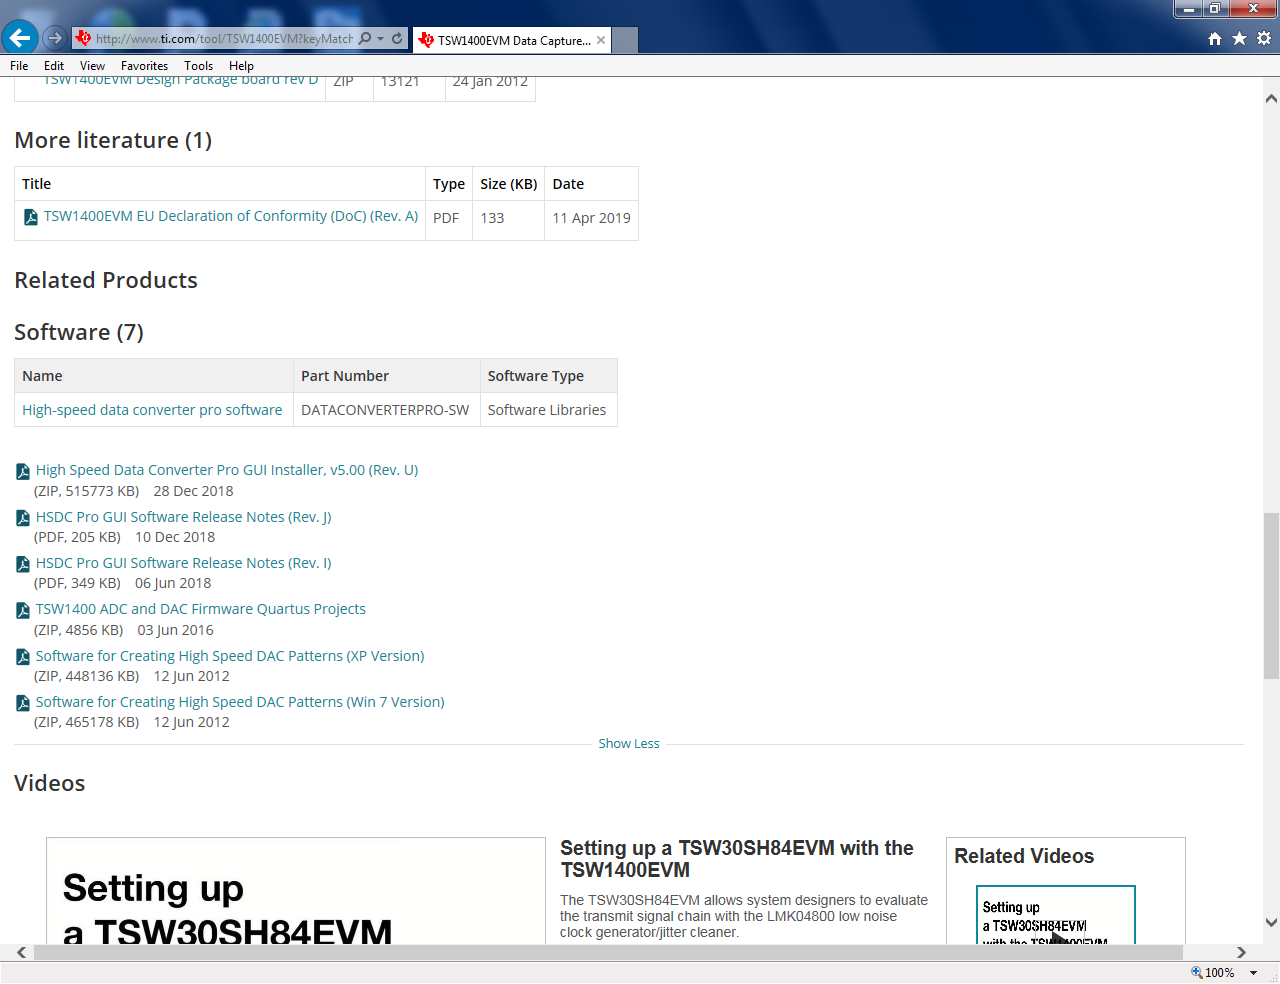Click the file icon beside DAC Patterns Win 7
Viewport: 1280px width, 984px height.
tap(23, 703)
